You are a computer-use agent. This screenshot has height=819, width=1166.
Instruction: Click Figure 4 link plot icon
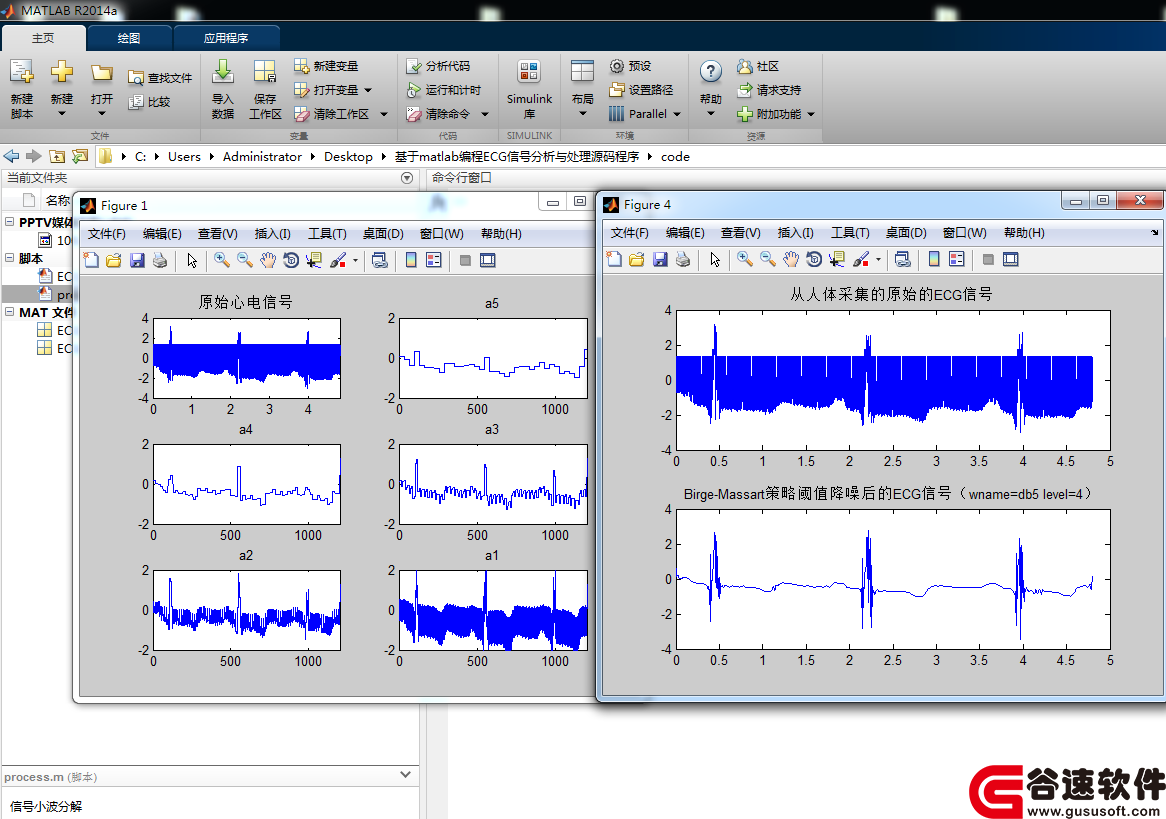903,260
